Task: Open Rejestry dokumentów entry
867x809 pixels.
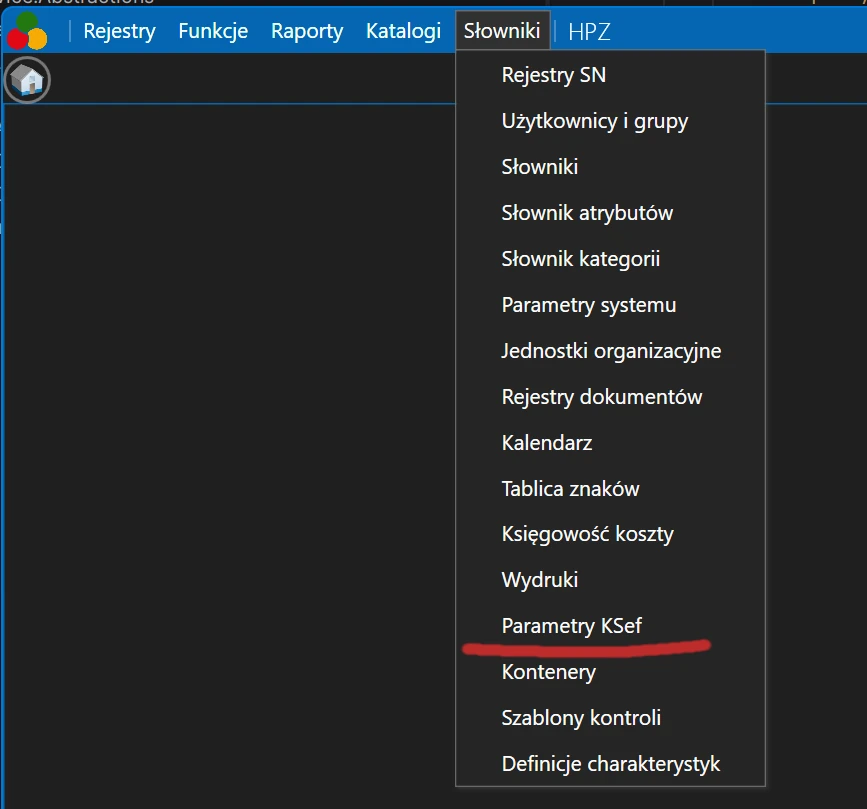Action: 601,397
